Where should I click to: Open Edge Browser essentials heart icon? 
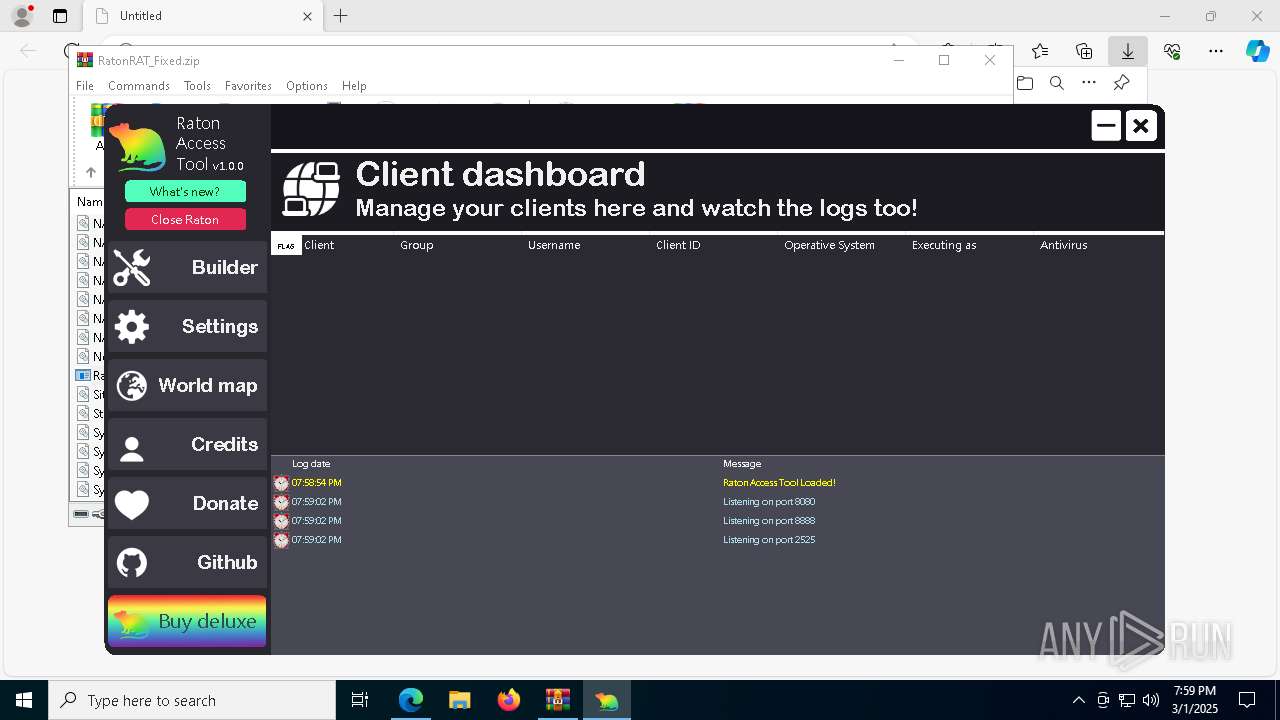coord(1172,51)
